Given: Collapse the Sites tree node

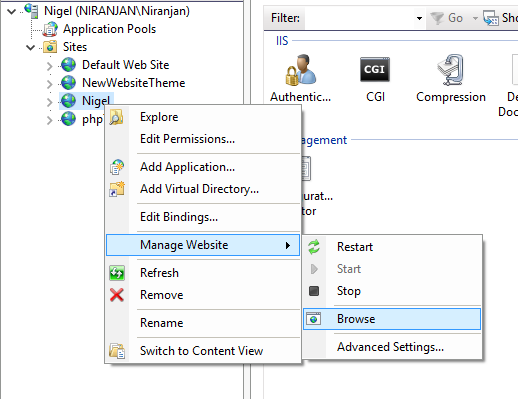Looking at the screenshot, I should coord(31,47).
